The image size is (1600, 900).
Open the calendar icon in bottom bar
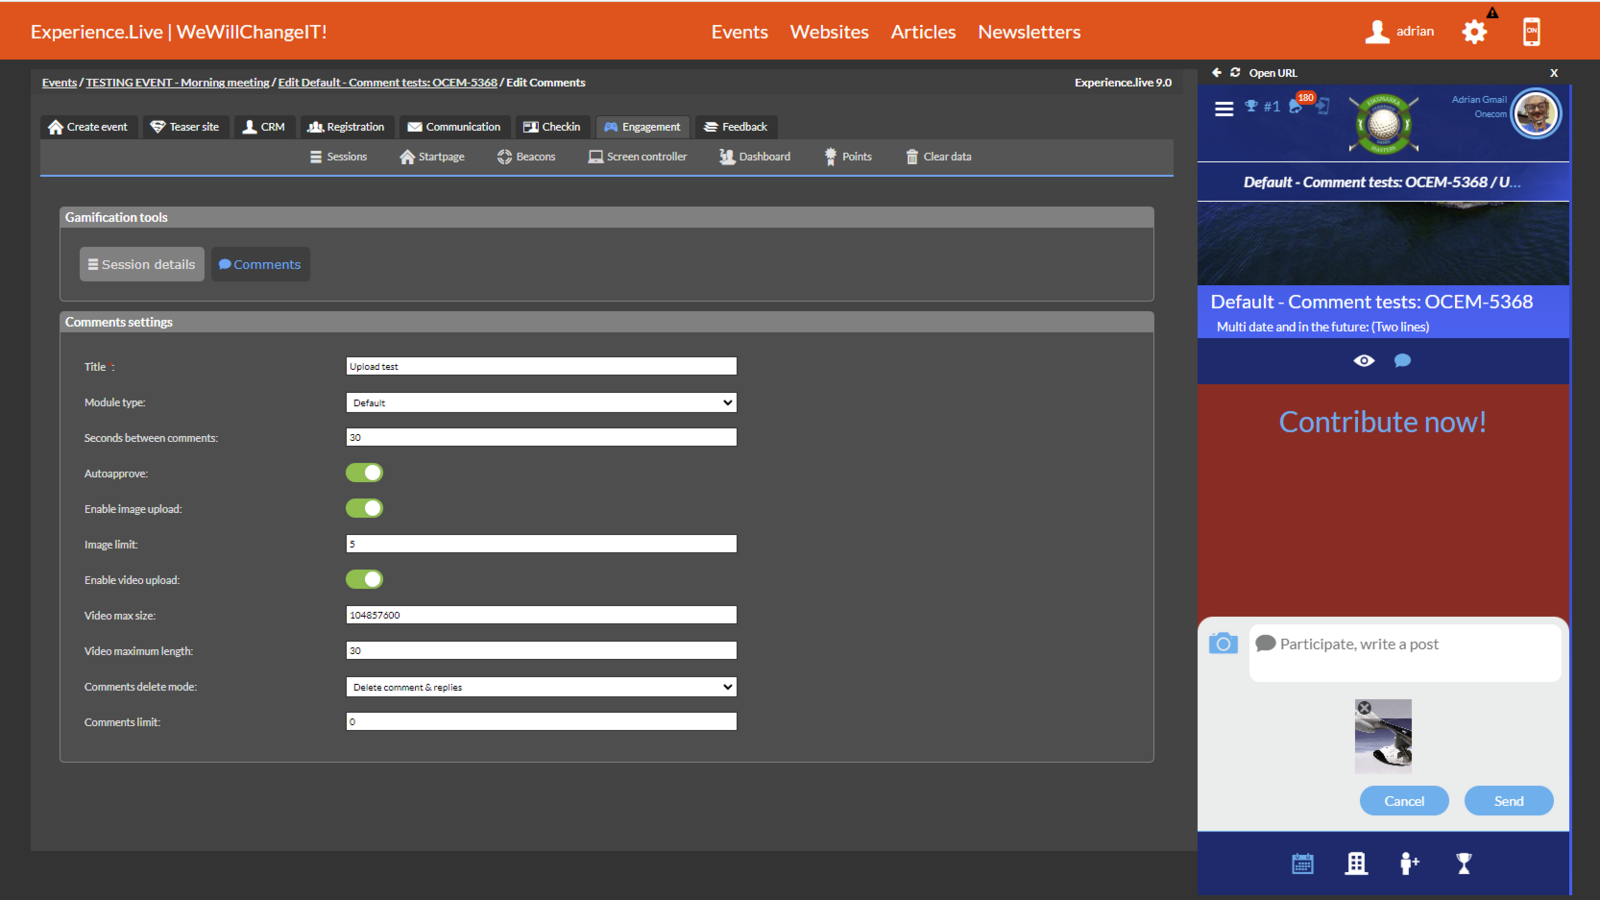(x=1302, y=864)
